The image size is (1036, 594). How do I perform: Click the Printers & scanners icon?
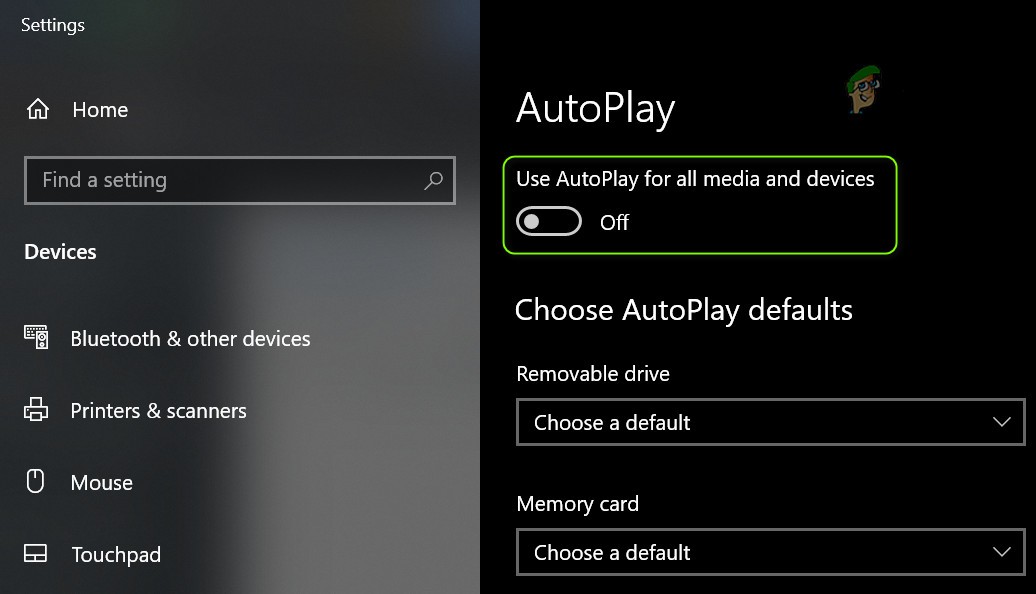tap(38, 410)
